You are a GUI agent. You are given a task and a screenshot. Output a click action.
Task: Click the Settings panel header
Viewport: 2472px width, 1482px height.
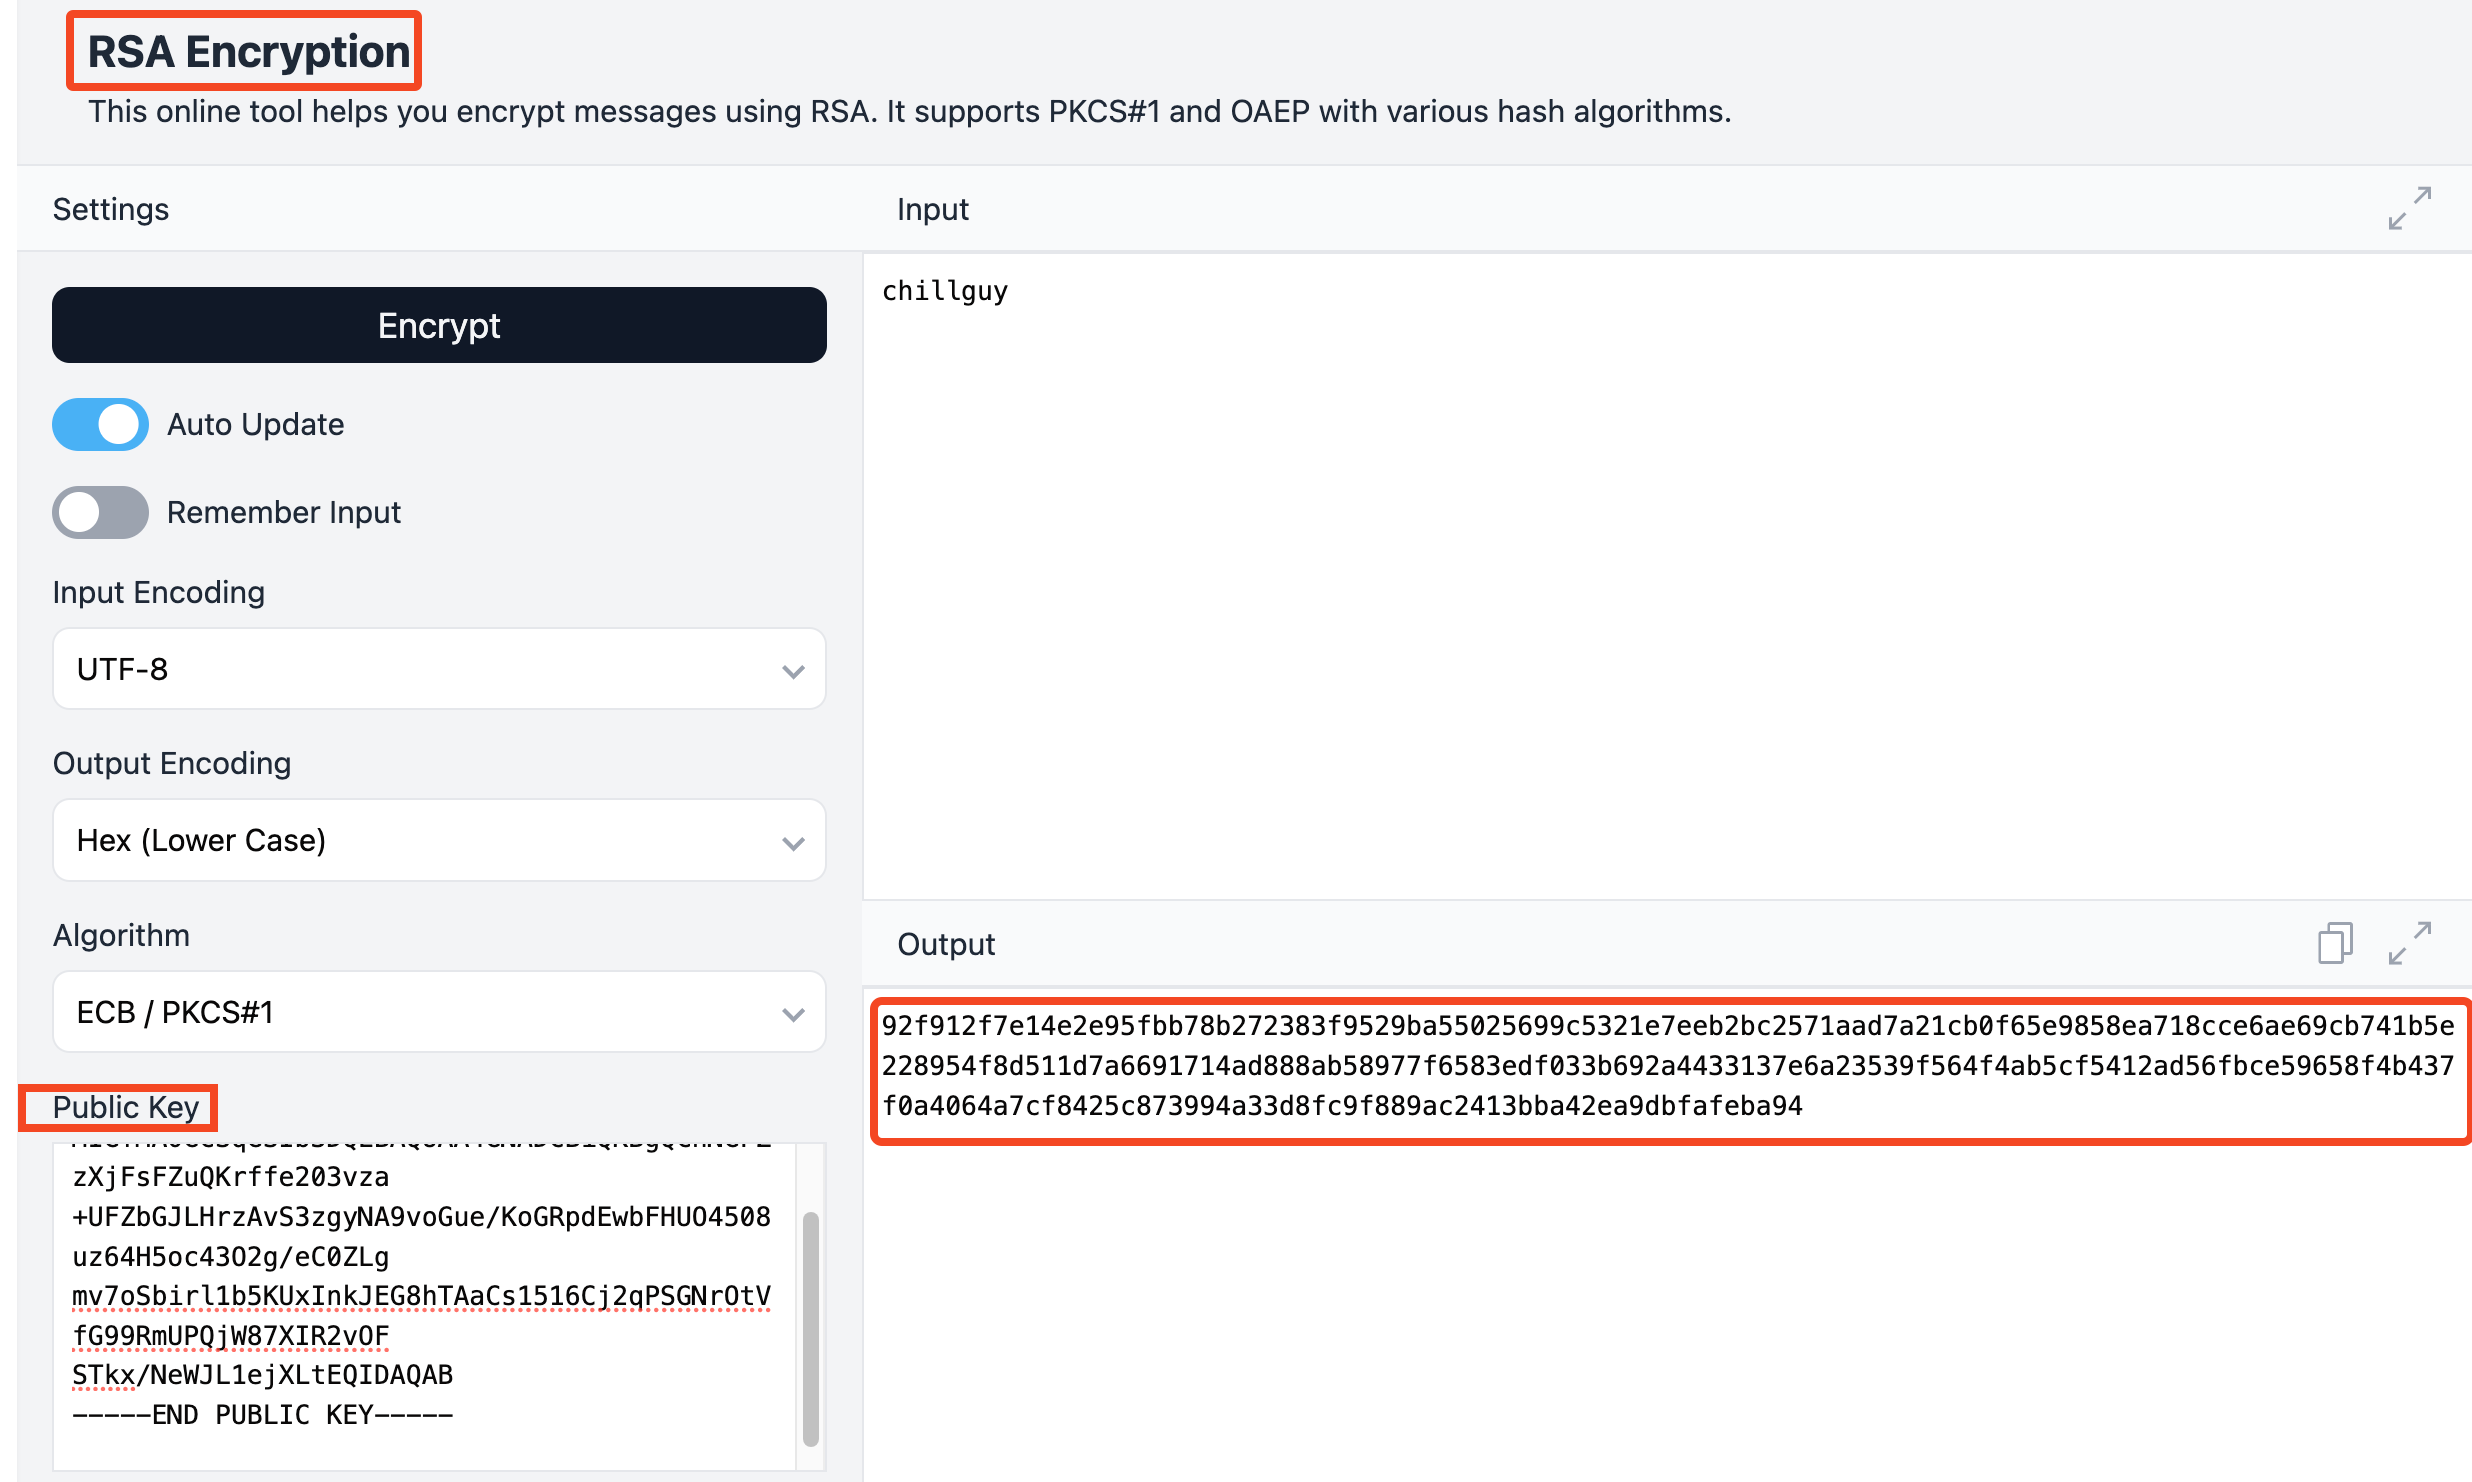click(x=111, y=209)
